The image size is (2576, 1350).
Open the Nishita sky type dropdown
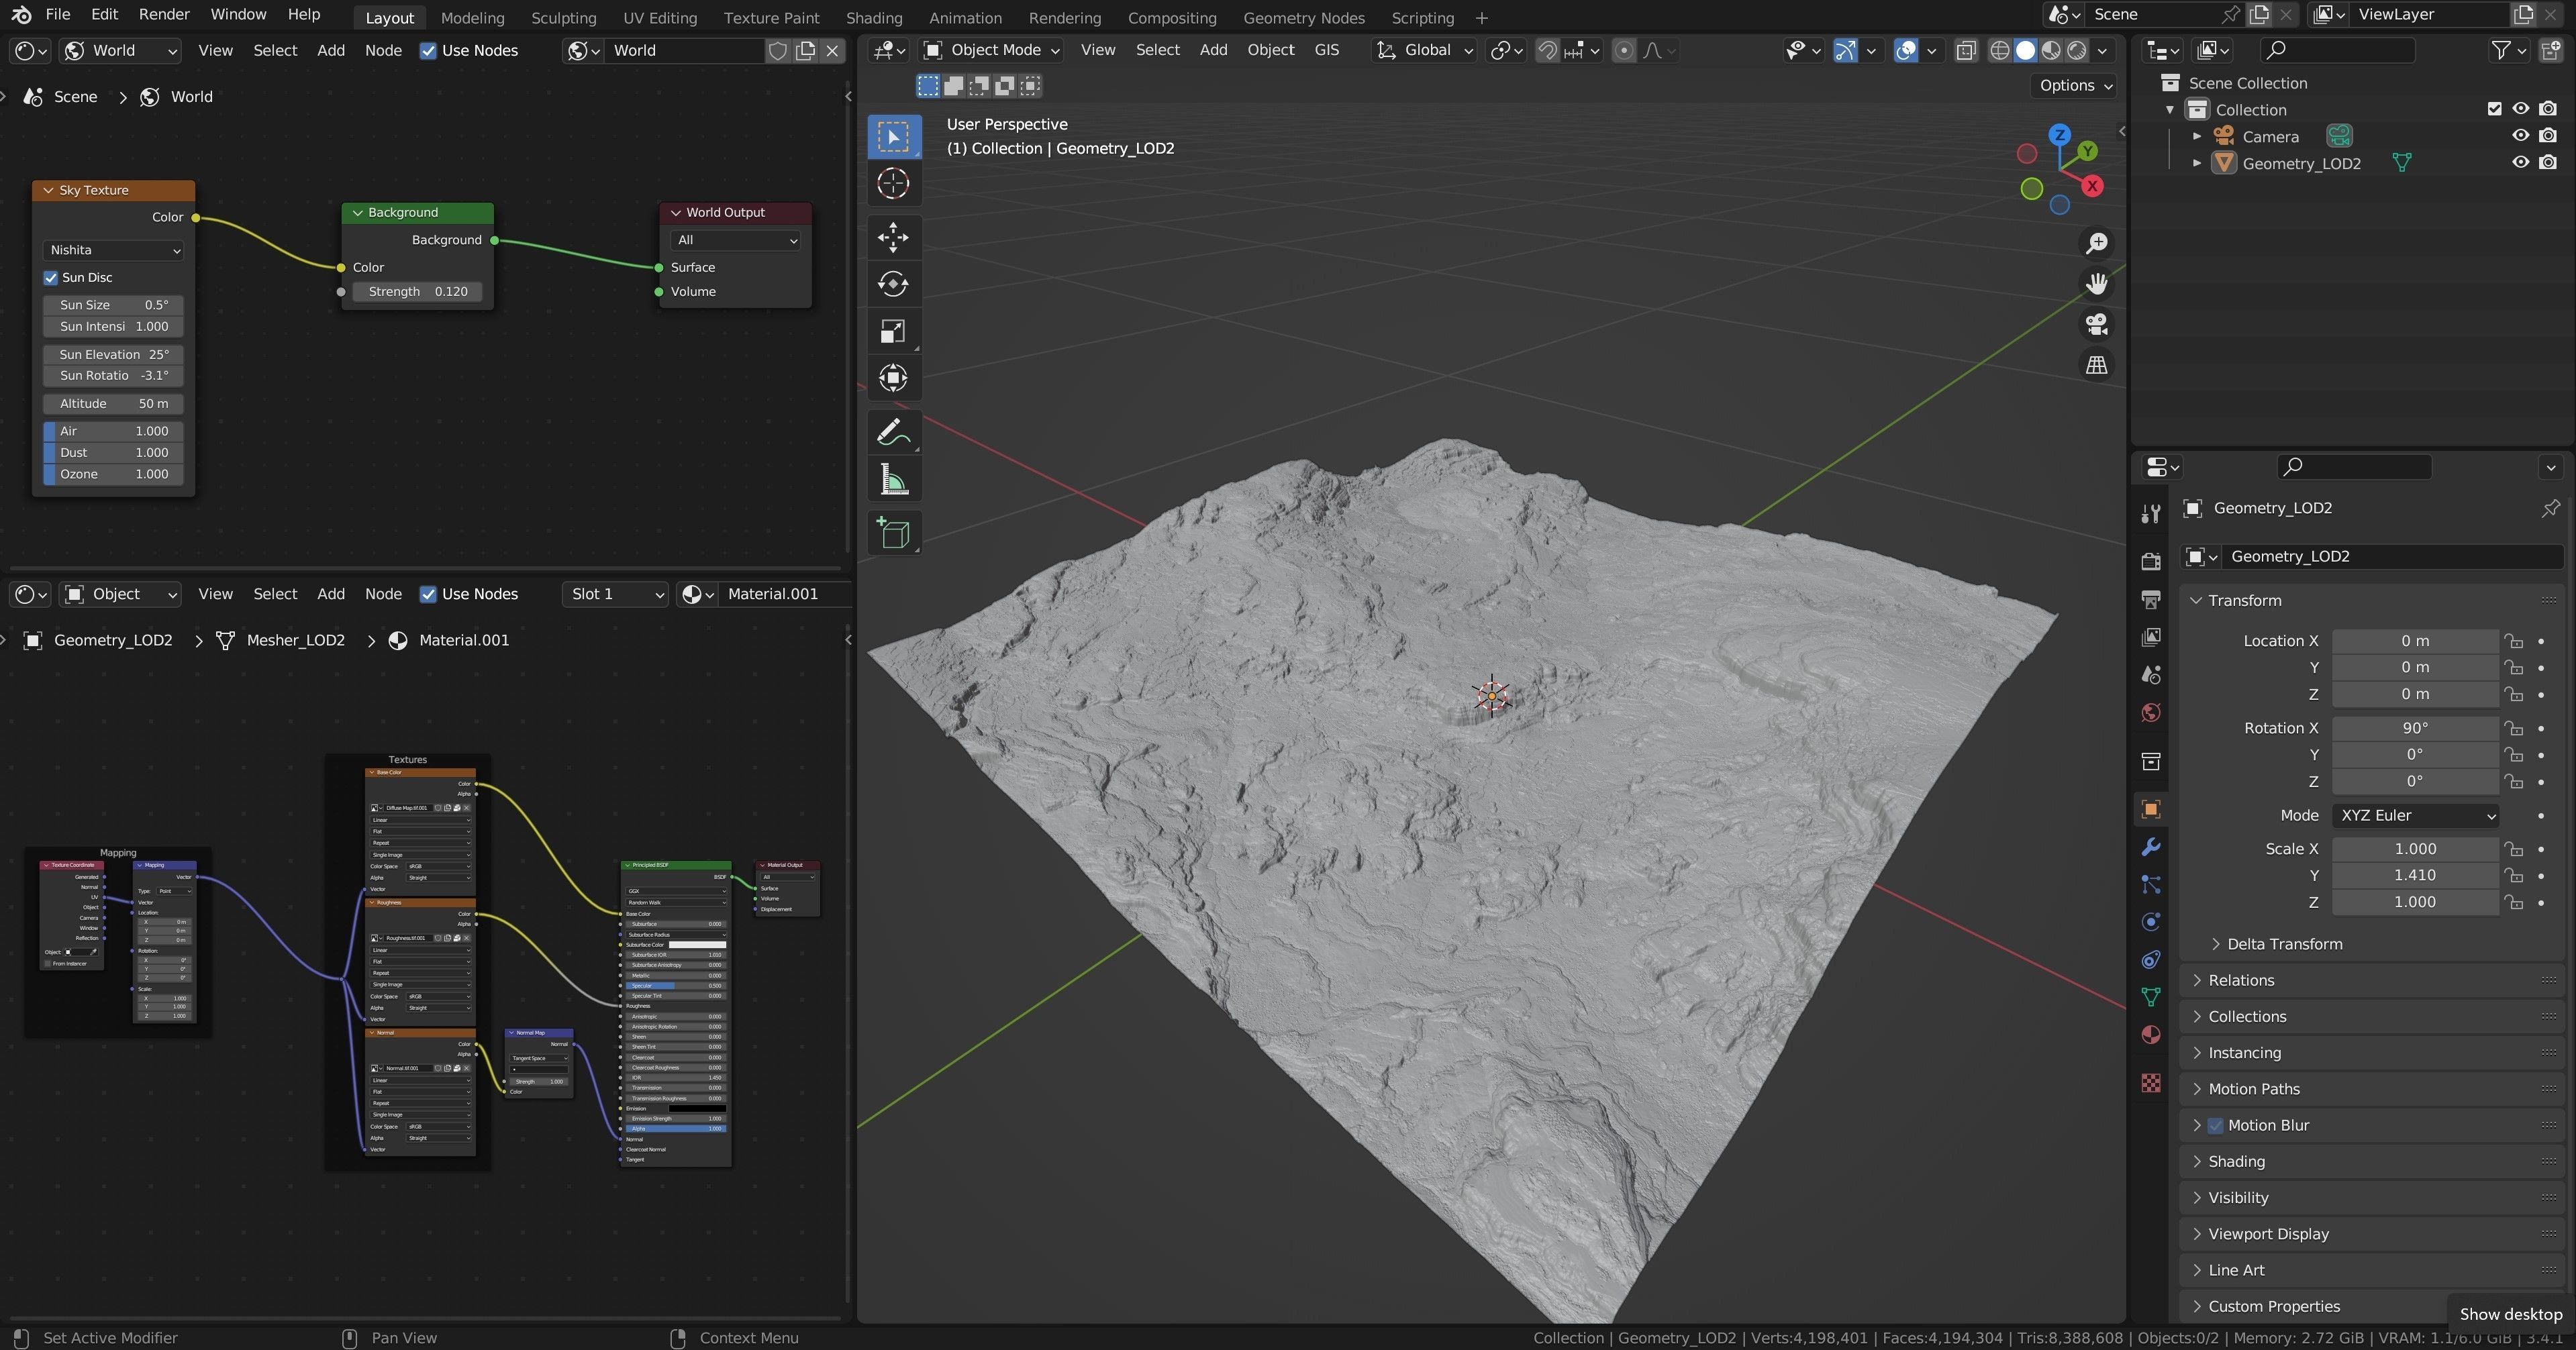(x=114, y=250)
